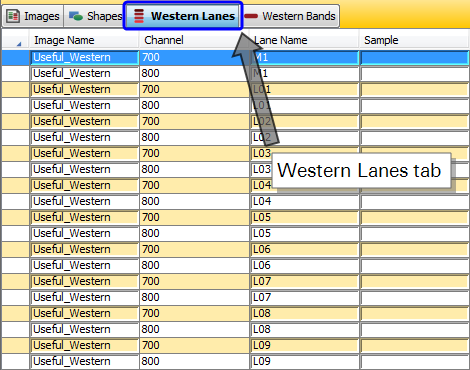470x370 pixels.
Task: Sort by Image Name column header
Action: click(84, 40)
